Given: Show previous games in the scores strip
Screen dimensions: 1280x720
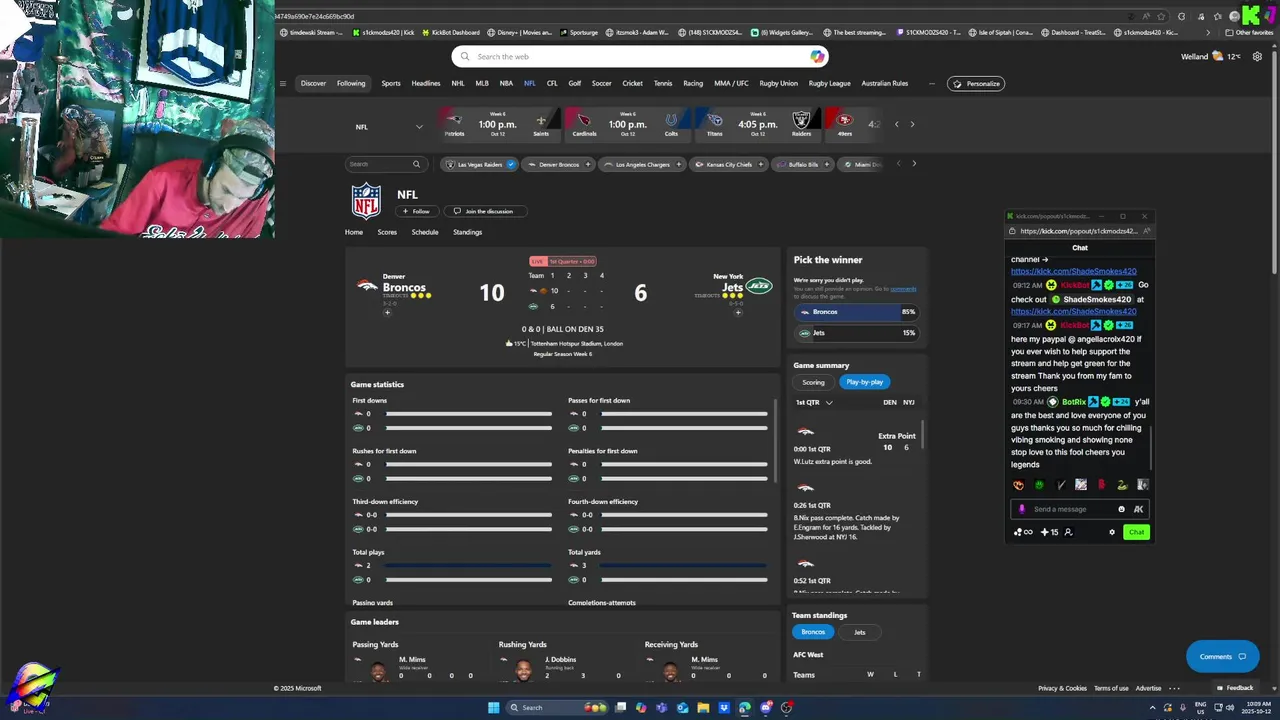Looking at the screenshot, I should pos(896,125).
